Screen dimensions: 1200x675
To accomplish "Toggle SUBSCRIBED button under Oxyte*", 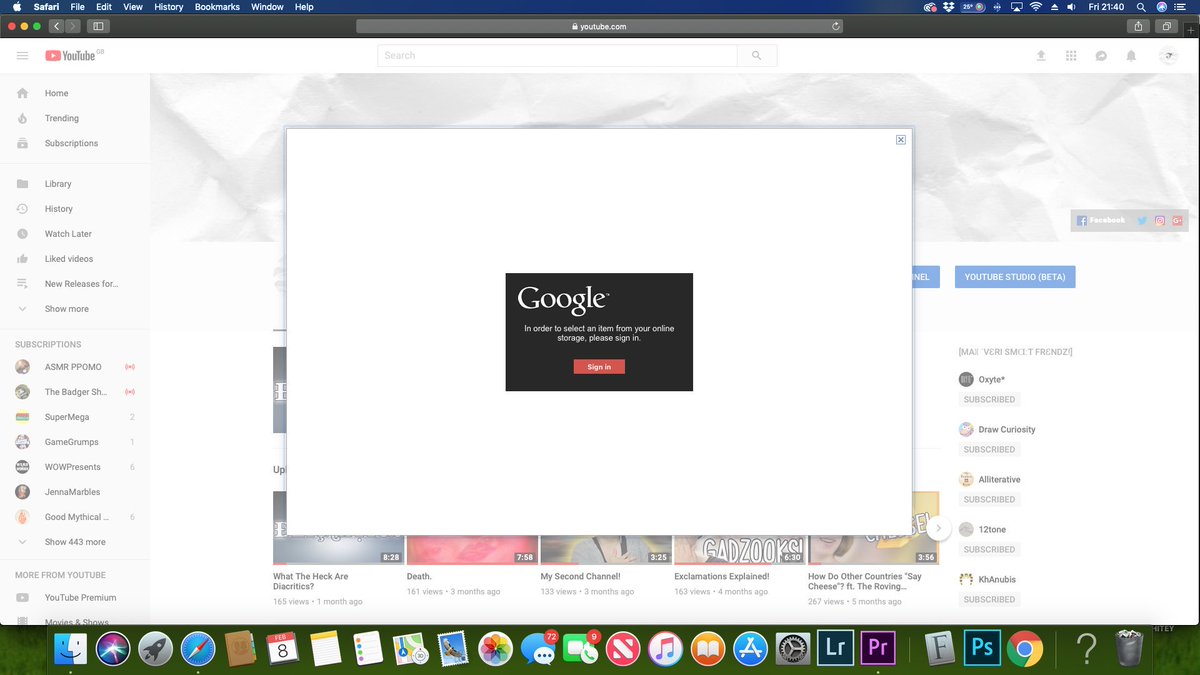I will 989,400.
